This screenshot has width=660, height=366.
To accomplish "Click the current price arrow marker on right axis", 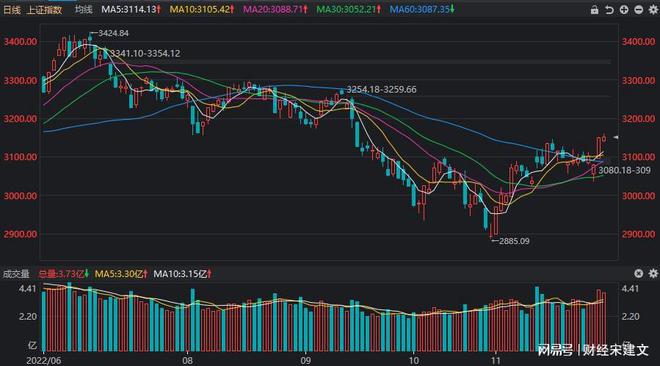I will (x=615, y=137).
